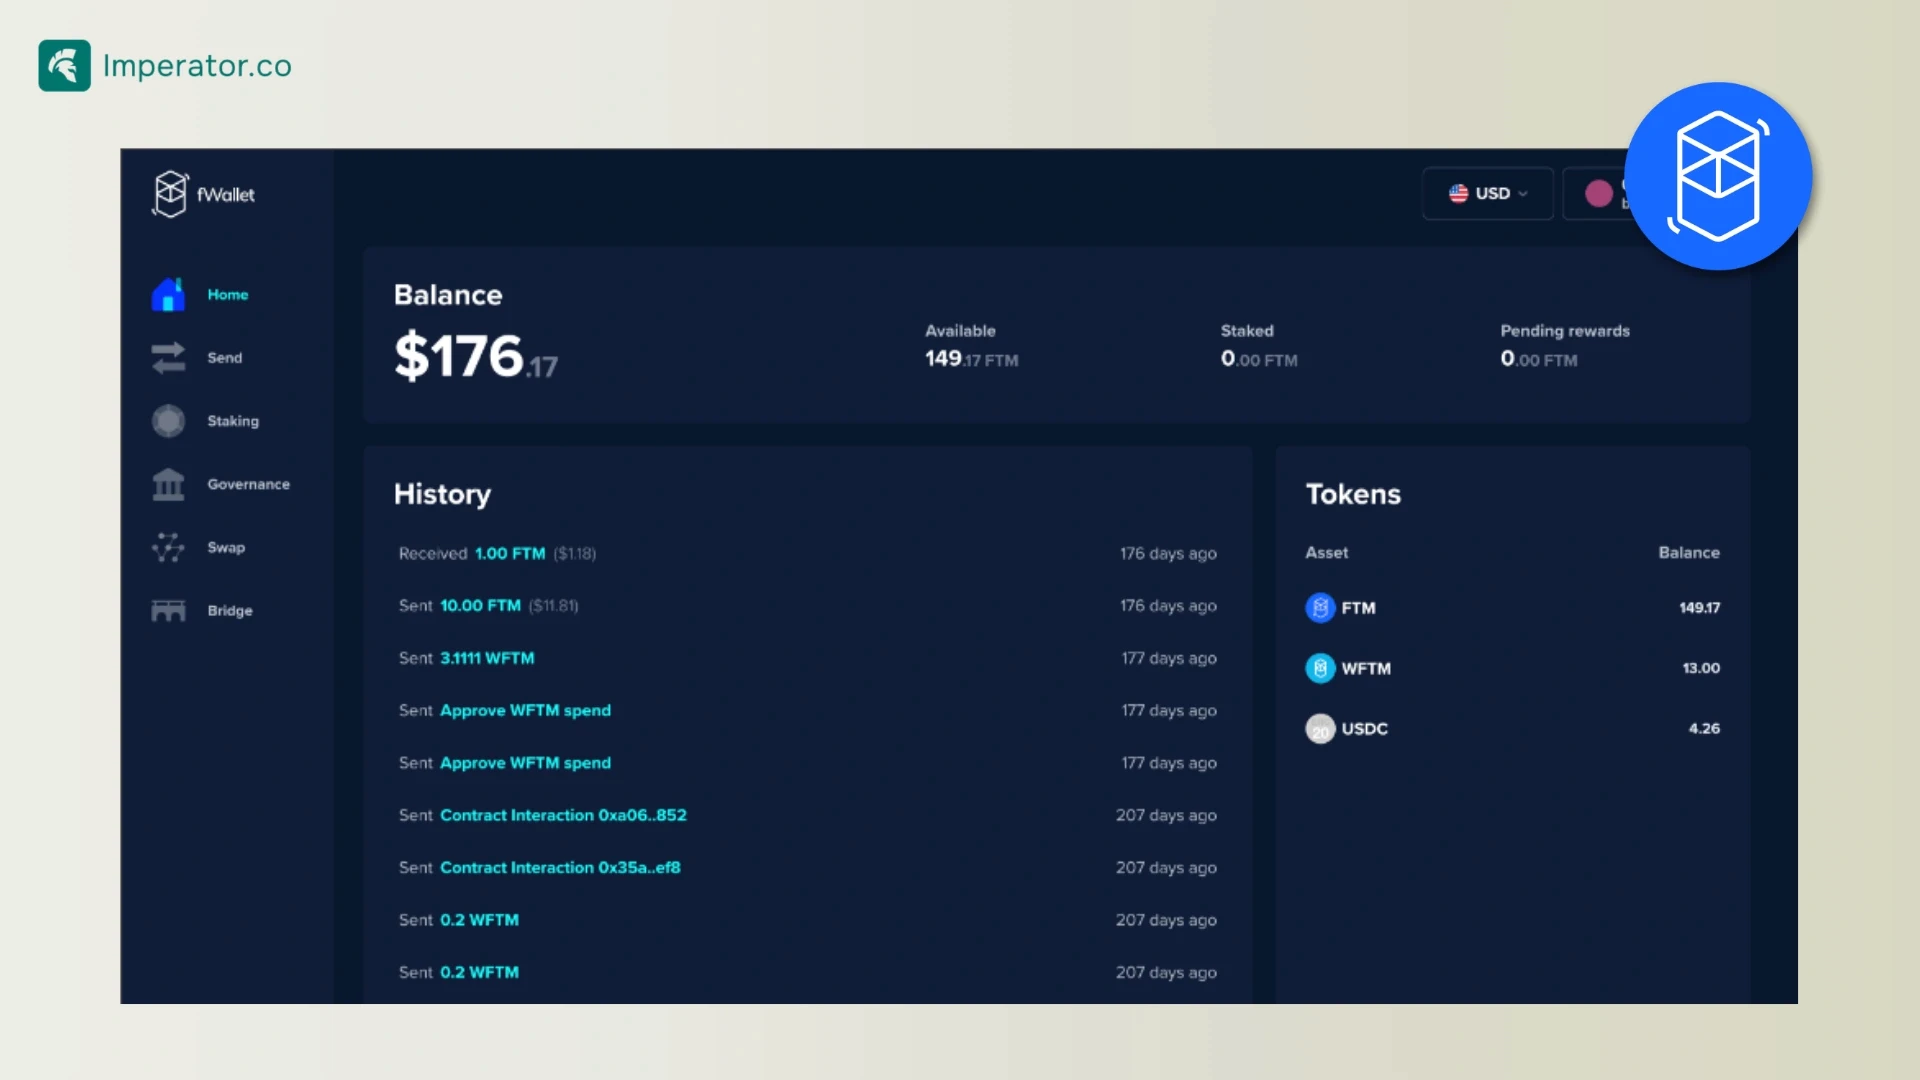Open the Sent 10.00 FTM transaction

[808, 605]
